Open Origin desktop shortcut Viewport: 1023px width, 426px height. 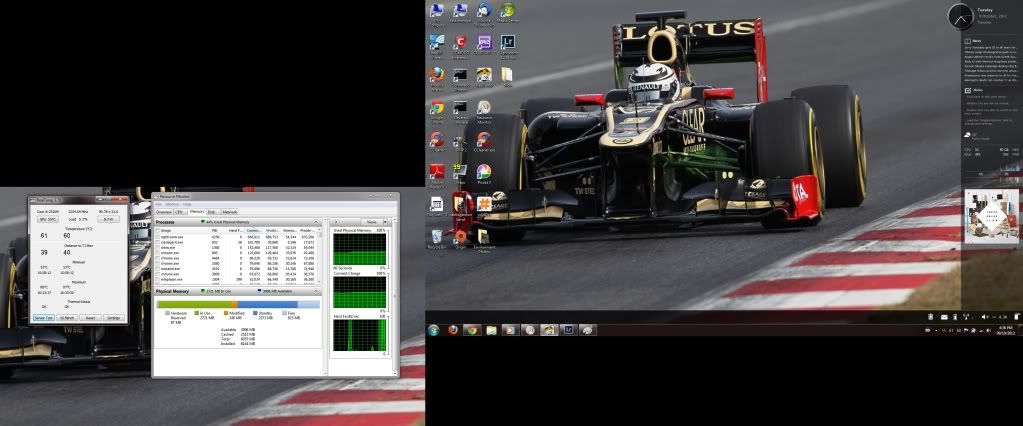(x=461, y=237)
